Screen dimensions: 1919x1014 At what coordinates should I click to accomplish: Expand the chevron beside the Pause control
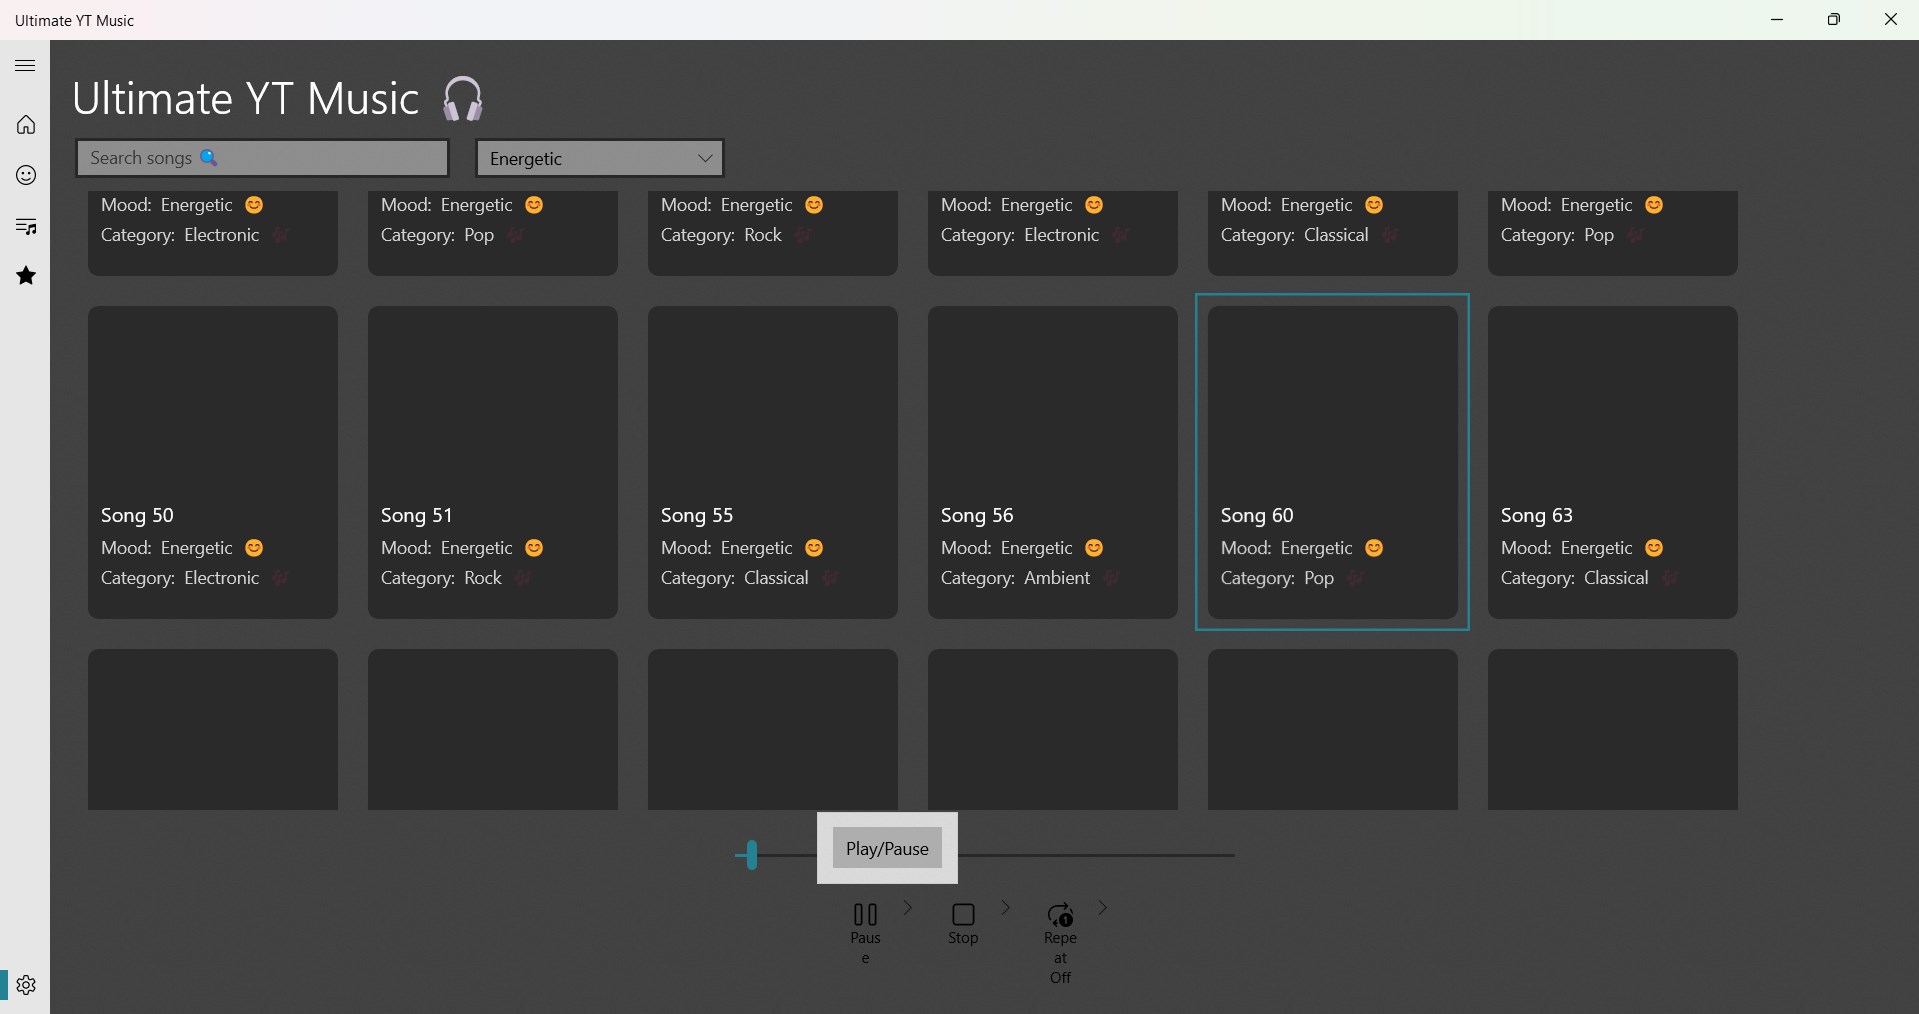(x=907, y=908)
